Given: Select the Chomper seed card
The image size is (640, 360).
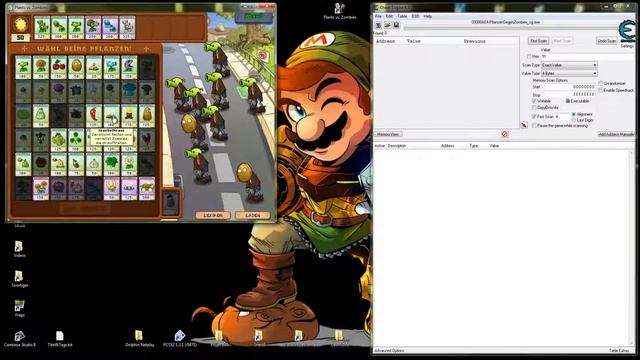Looking at the screenshot, I should click(129, 67).
